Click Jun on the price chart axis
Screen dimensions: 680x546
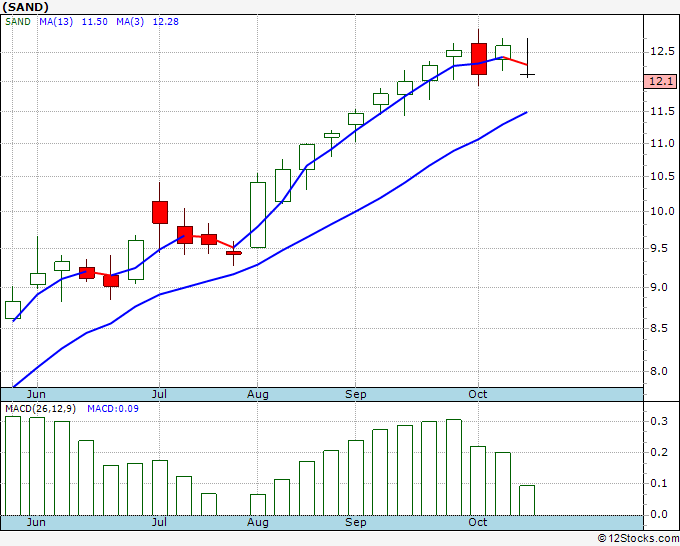(36, 394)
